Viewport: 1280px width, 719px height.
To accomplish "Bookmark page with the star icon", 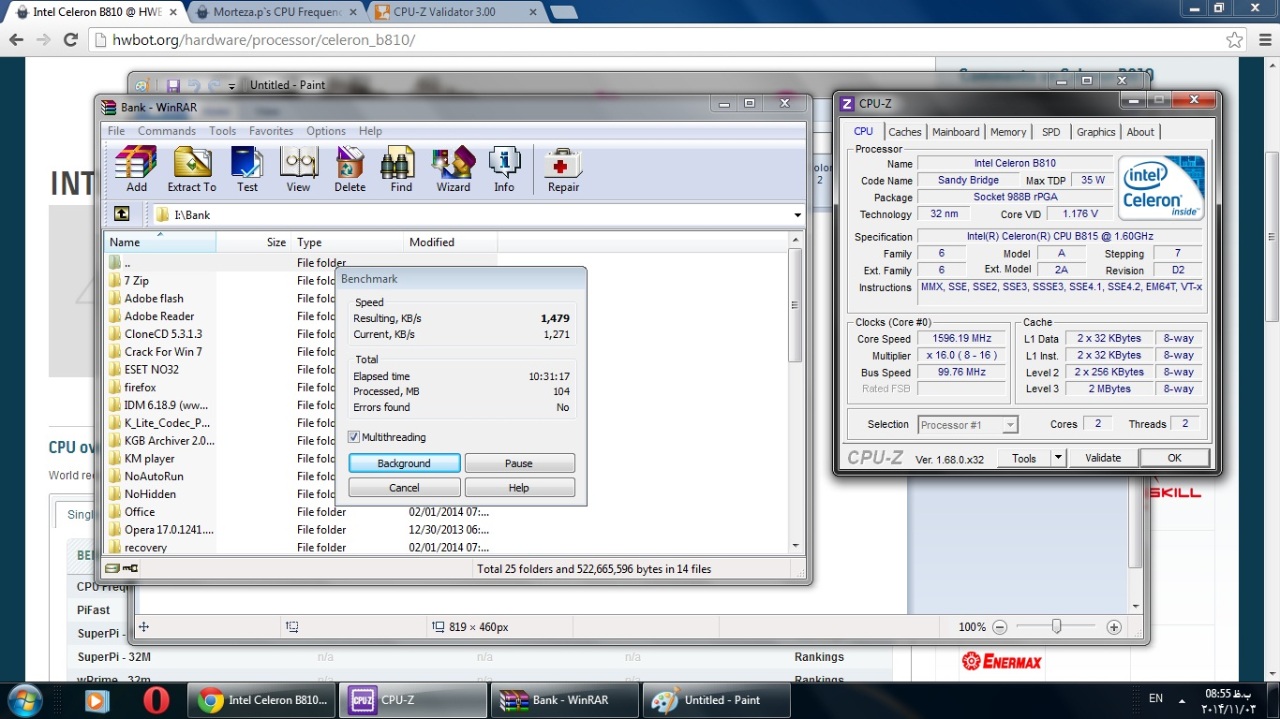I will 1235,40.
